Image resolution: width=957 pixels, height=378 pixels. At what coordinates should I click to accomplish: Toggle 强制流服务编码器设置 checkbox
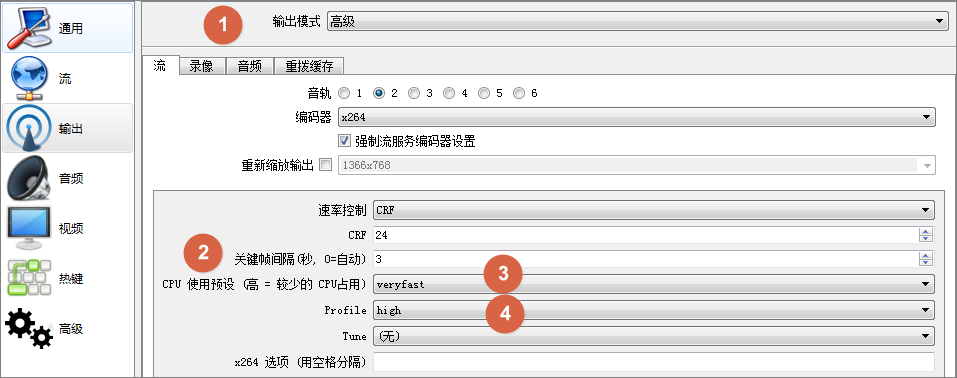point(344,141)
